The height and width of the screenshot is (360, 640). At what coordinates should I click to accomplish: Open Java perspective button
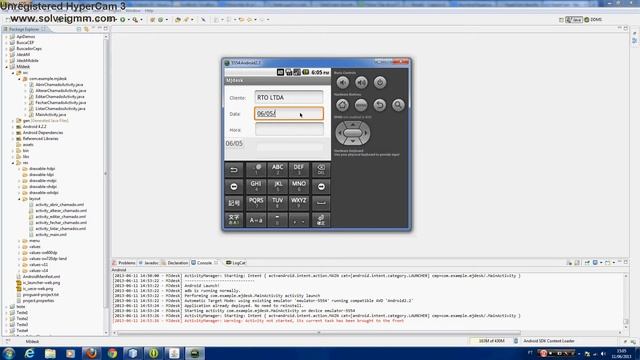tap(574, 20)
